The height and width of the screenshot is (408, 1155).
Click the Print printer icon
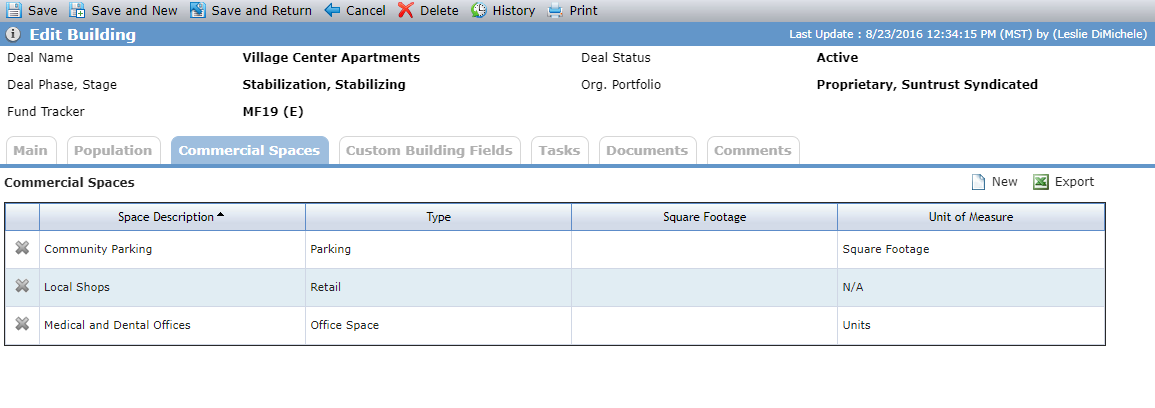click(x=555, y=10)
